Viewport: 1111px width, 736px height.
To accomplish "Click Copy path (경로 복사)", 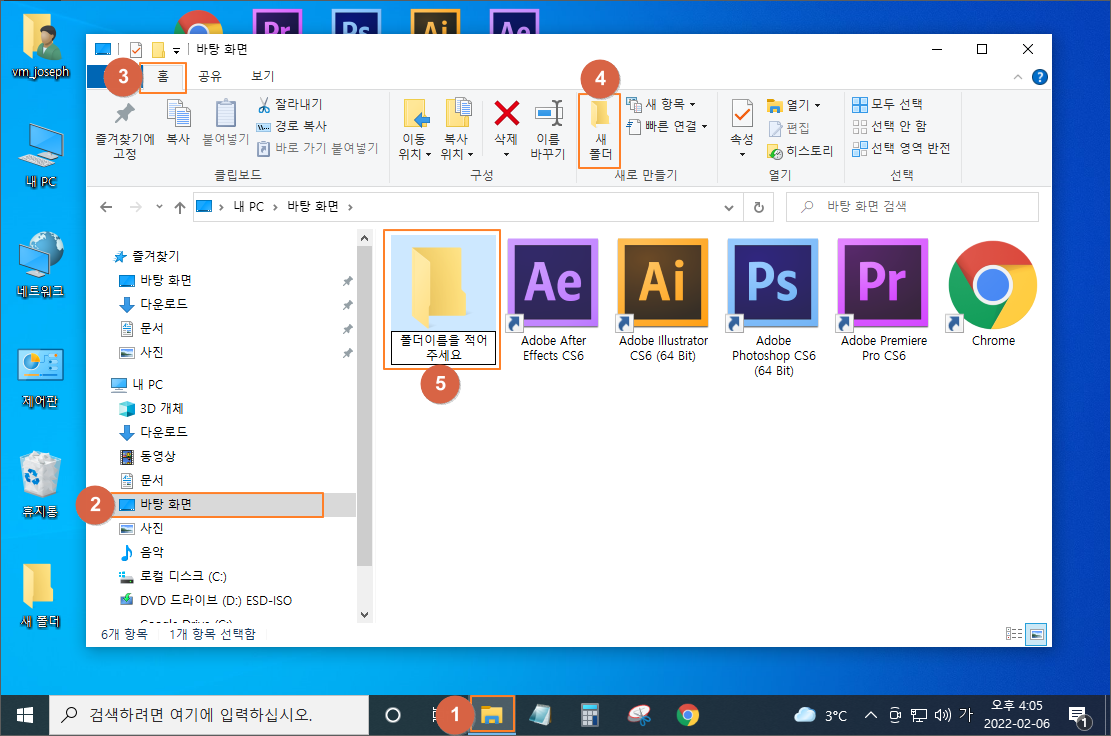I will point(292,126).
